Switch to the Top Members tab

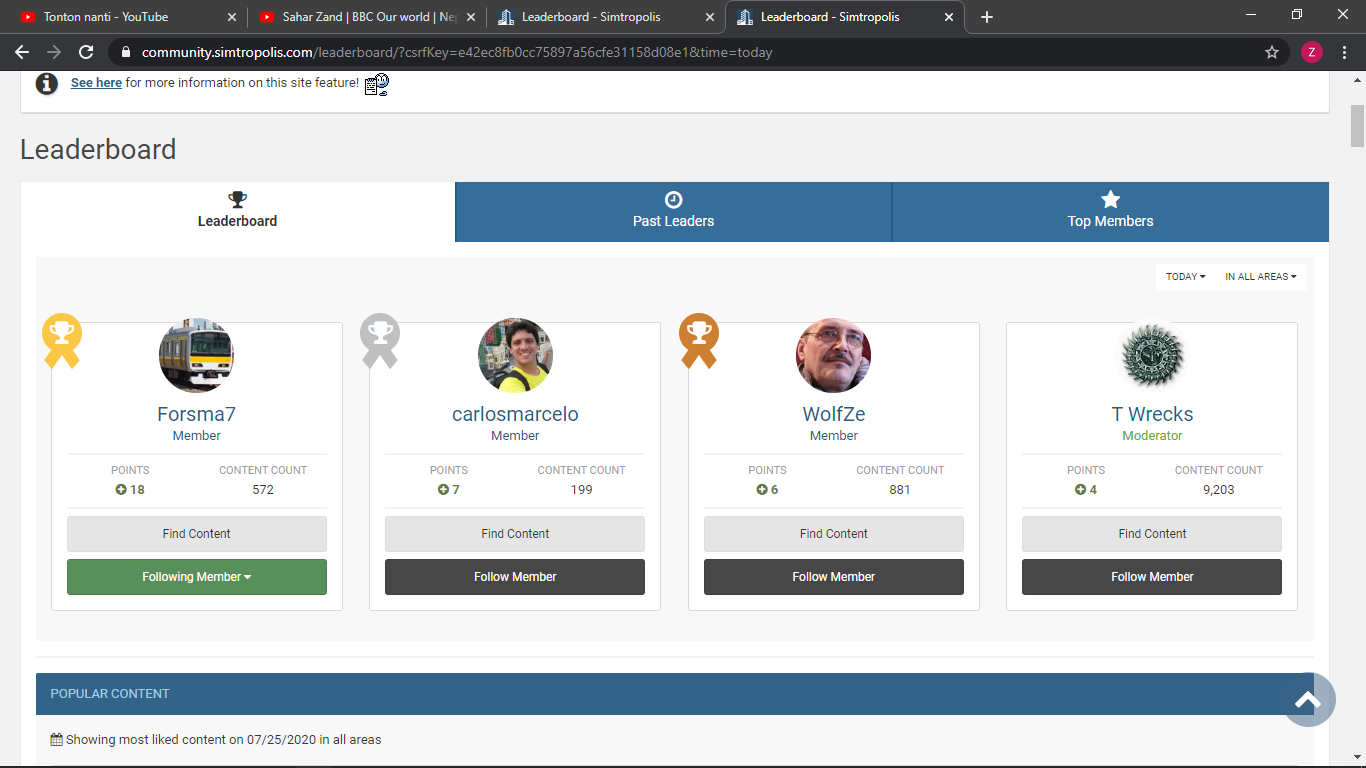click(x=1110, y=212)
